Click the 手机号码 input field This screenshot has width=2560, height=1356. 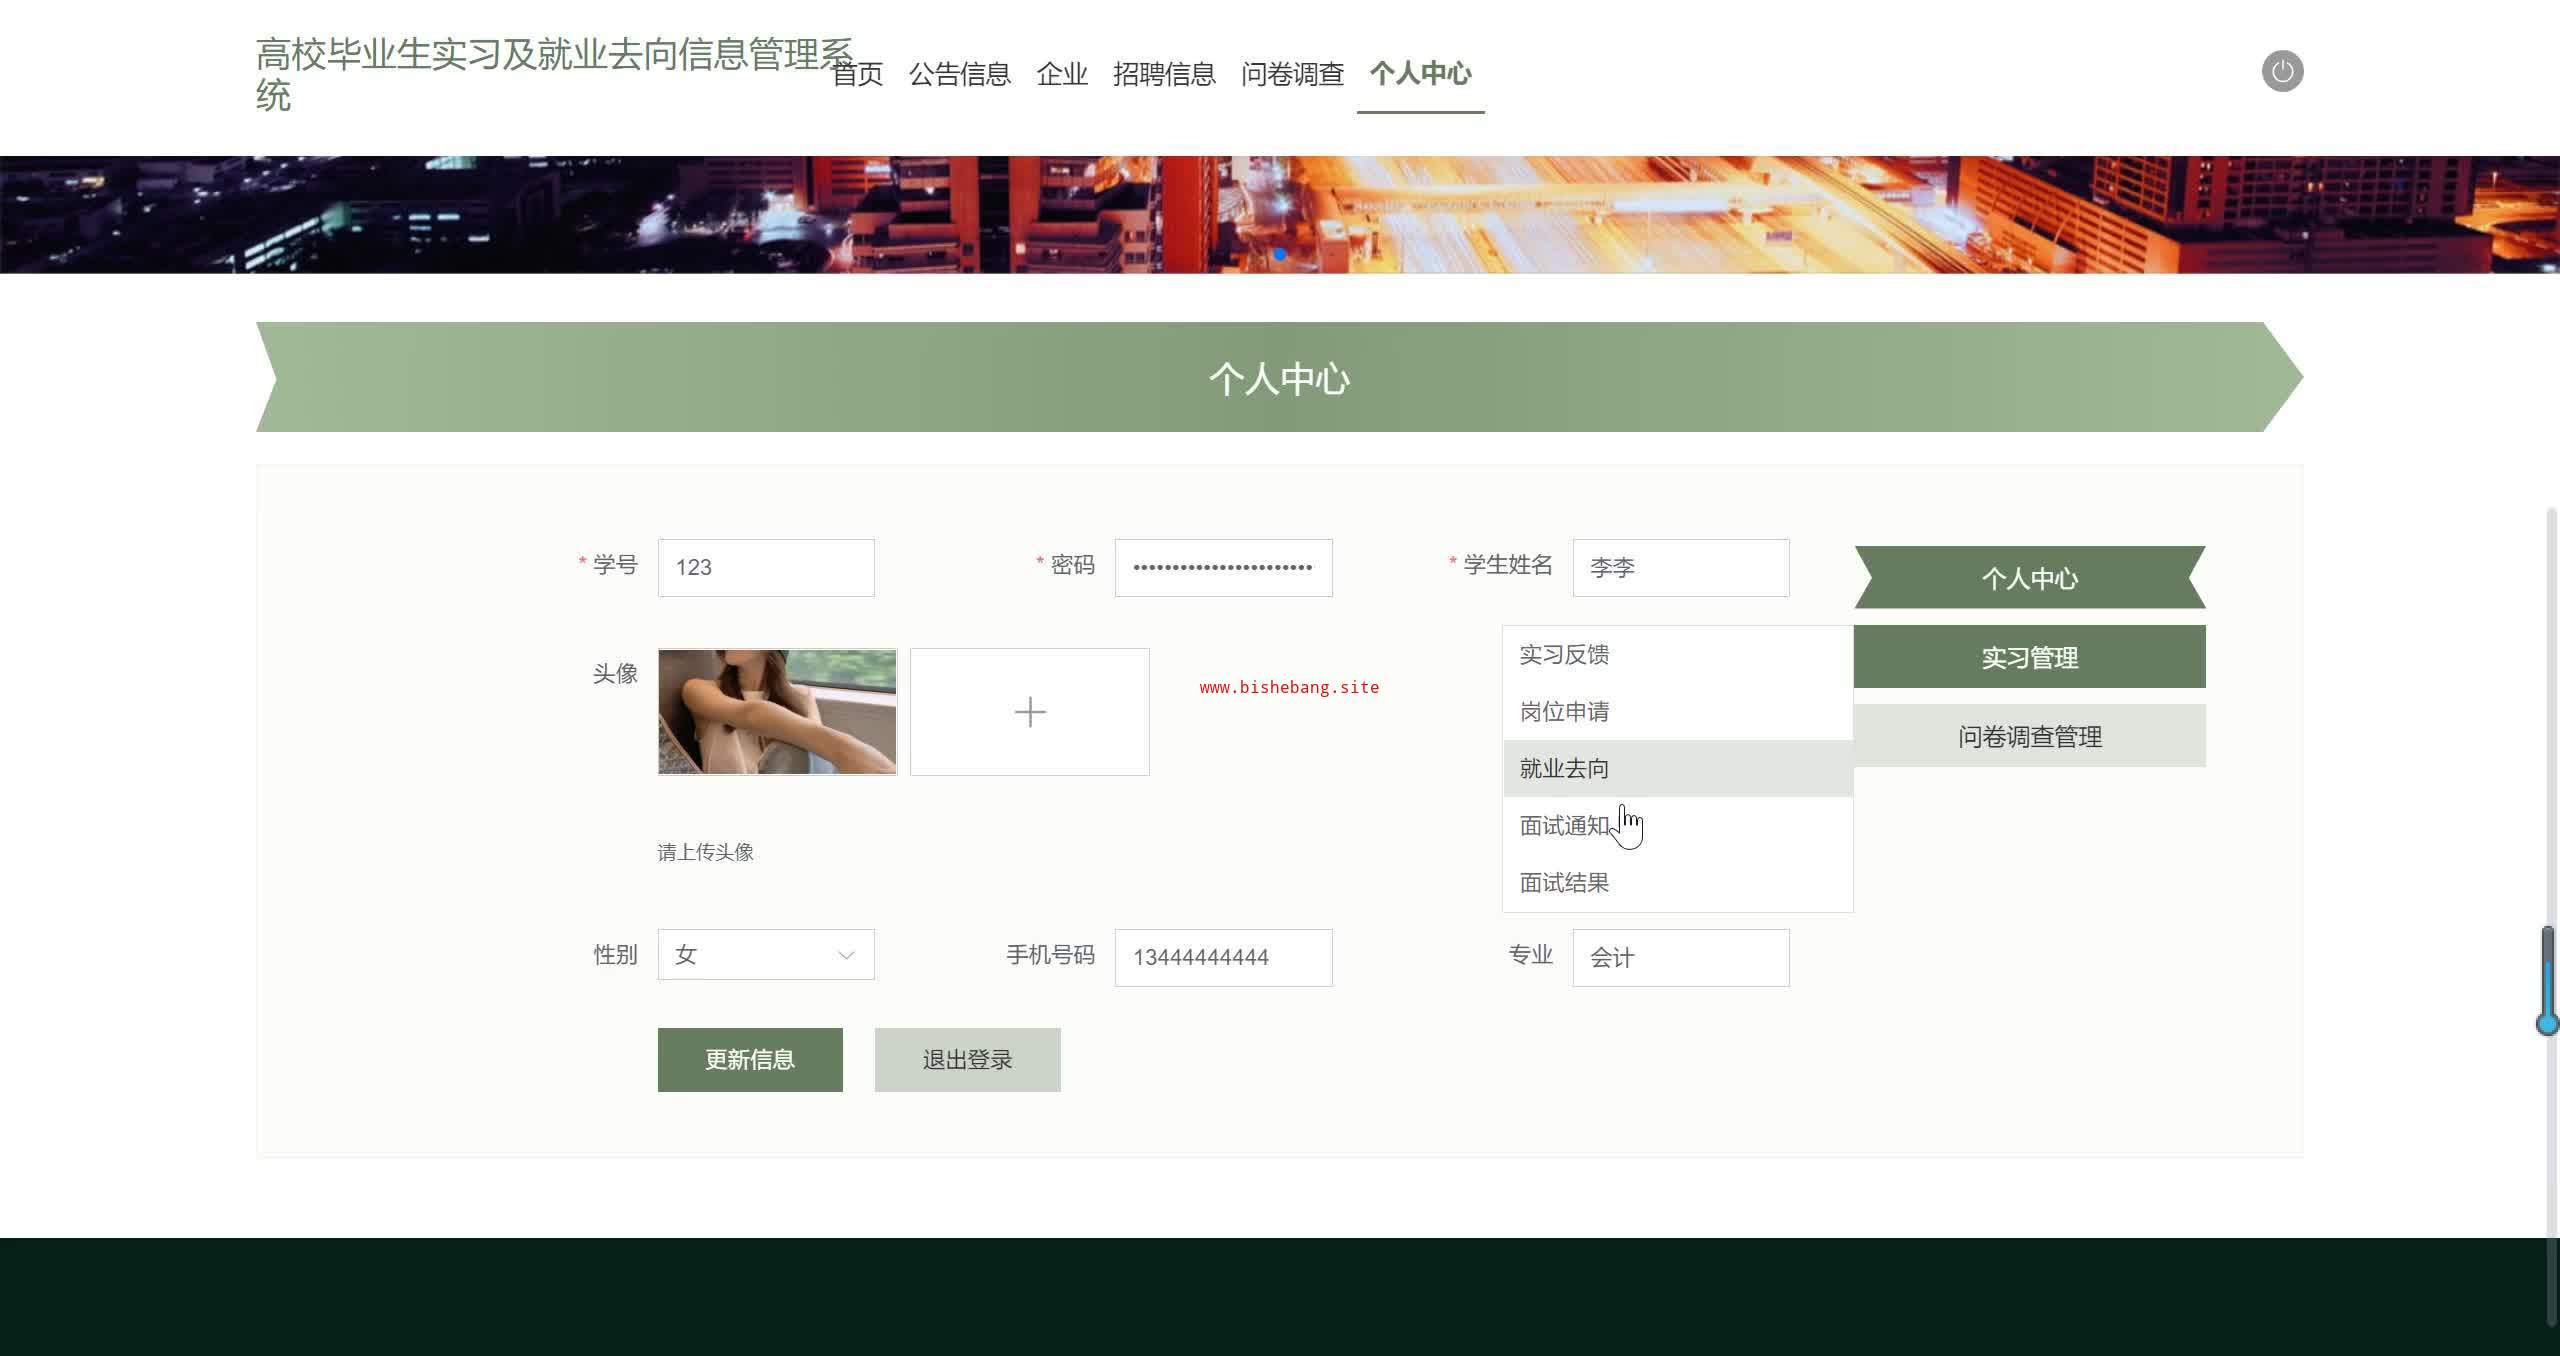point(1223,958)
